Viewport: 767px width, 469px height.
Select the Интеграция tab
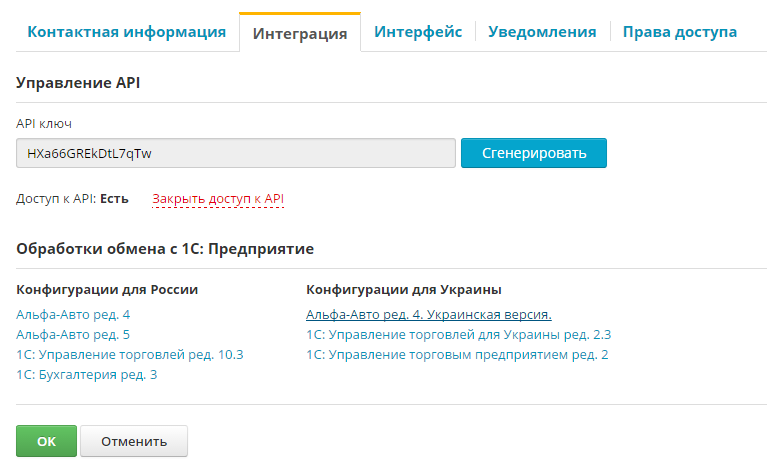tap(299, 34)
